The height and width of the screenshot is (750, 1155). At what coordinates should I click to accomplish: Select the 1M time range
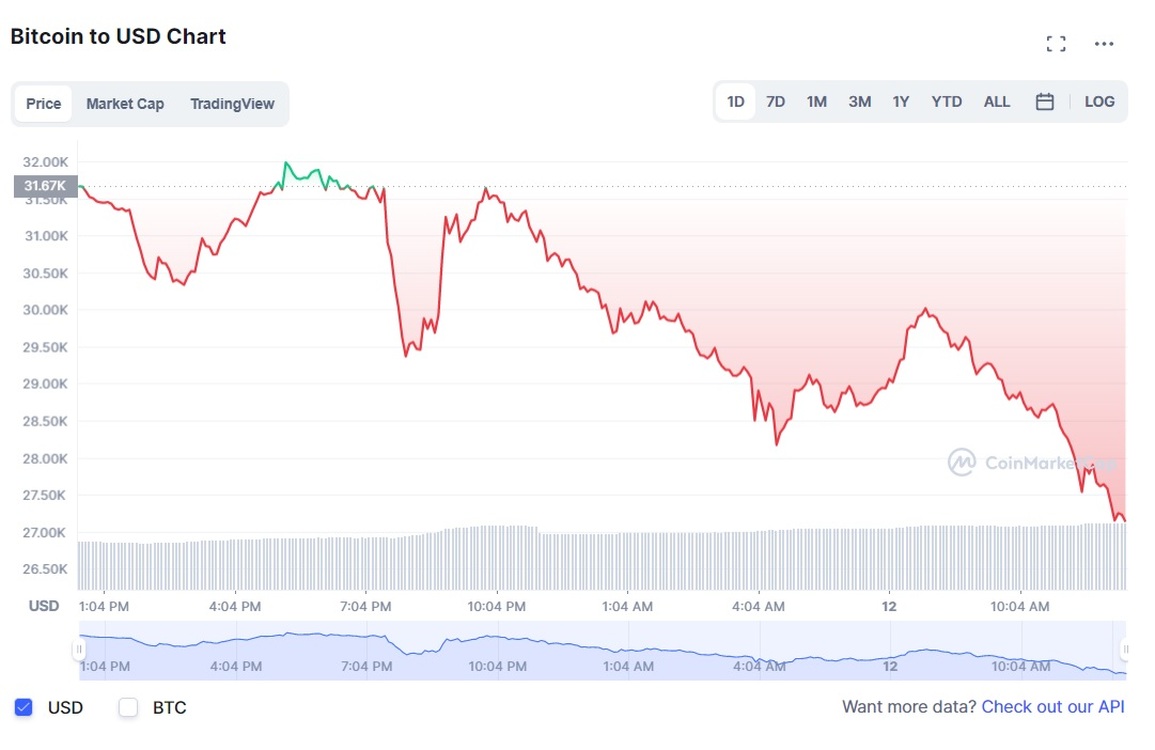(x=816, y=102)
